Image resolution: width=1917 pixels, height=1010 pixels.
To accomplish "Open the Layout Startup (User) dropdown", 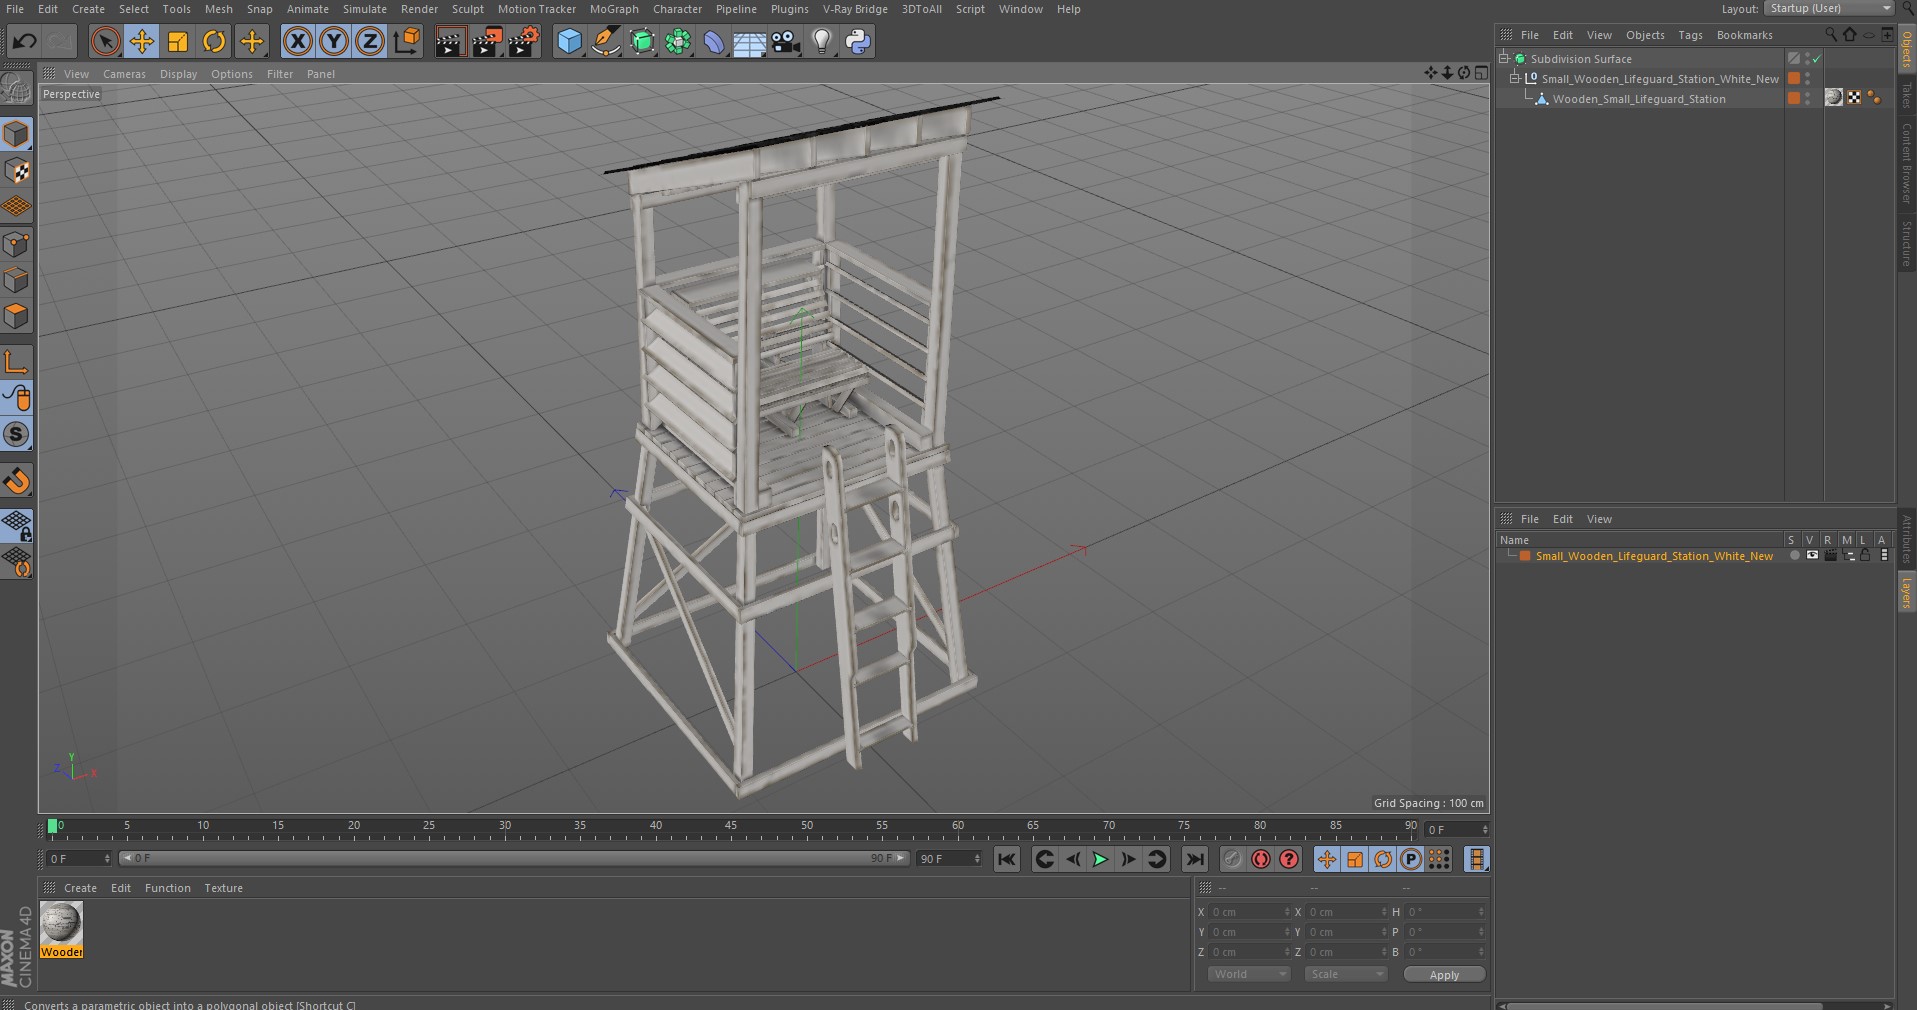I will 1829,8.
